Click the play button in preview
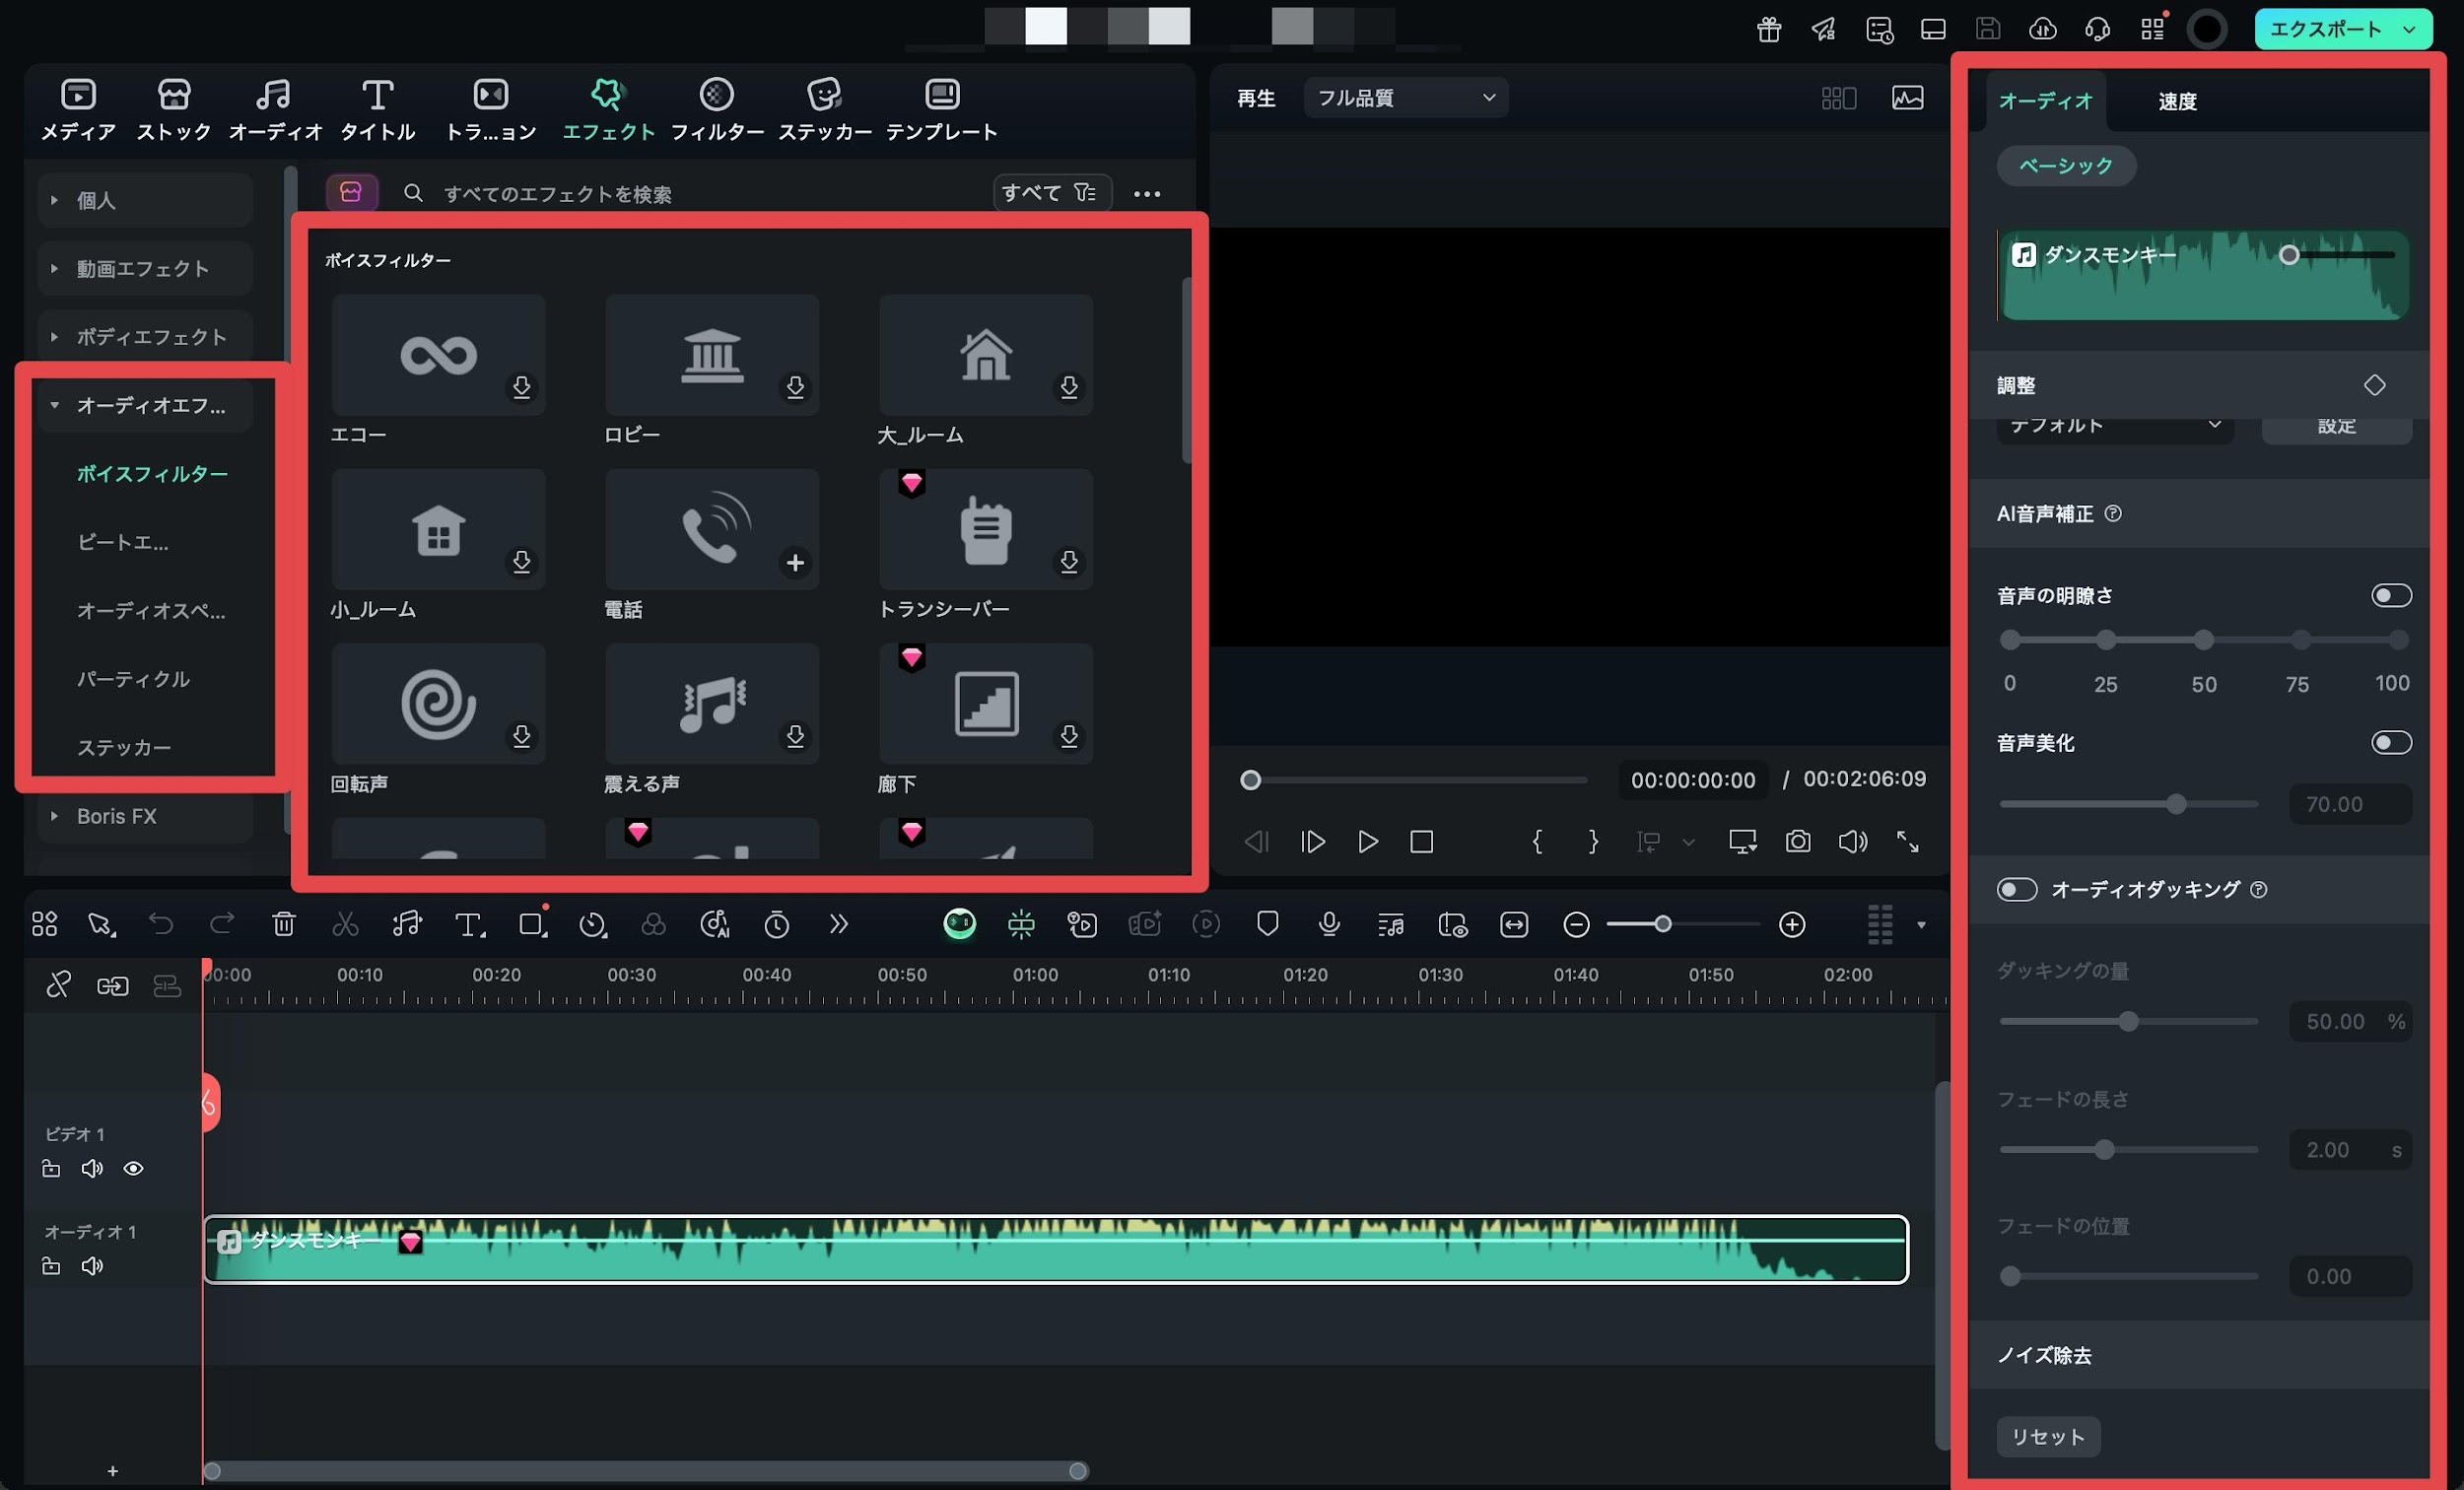 [x=1367, y=842]
